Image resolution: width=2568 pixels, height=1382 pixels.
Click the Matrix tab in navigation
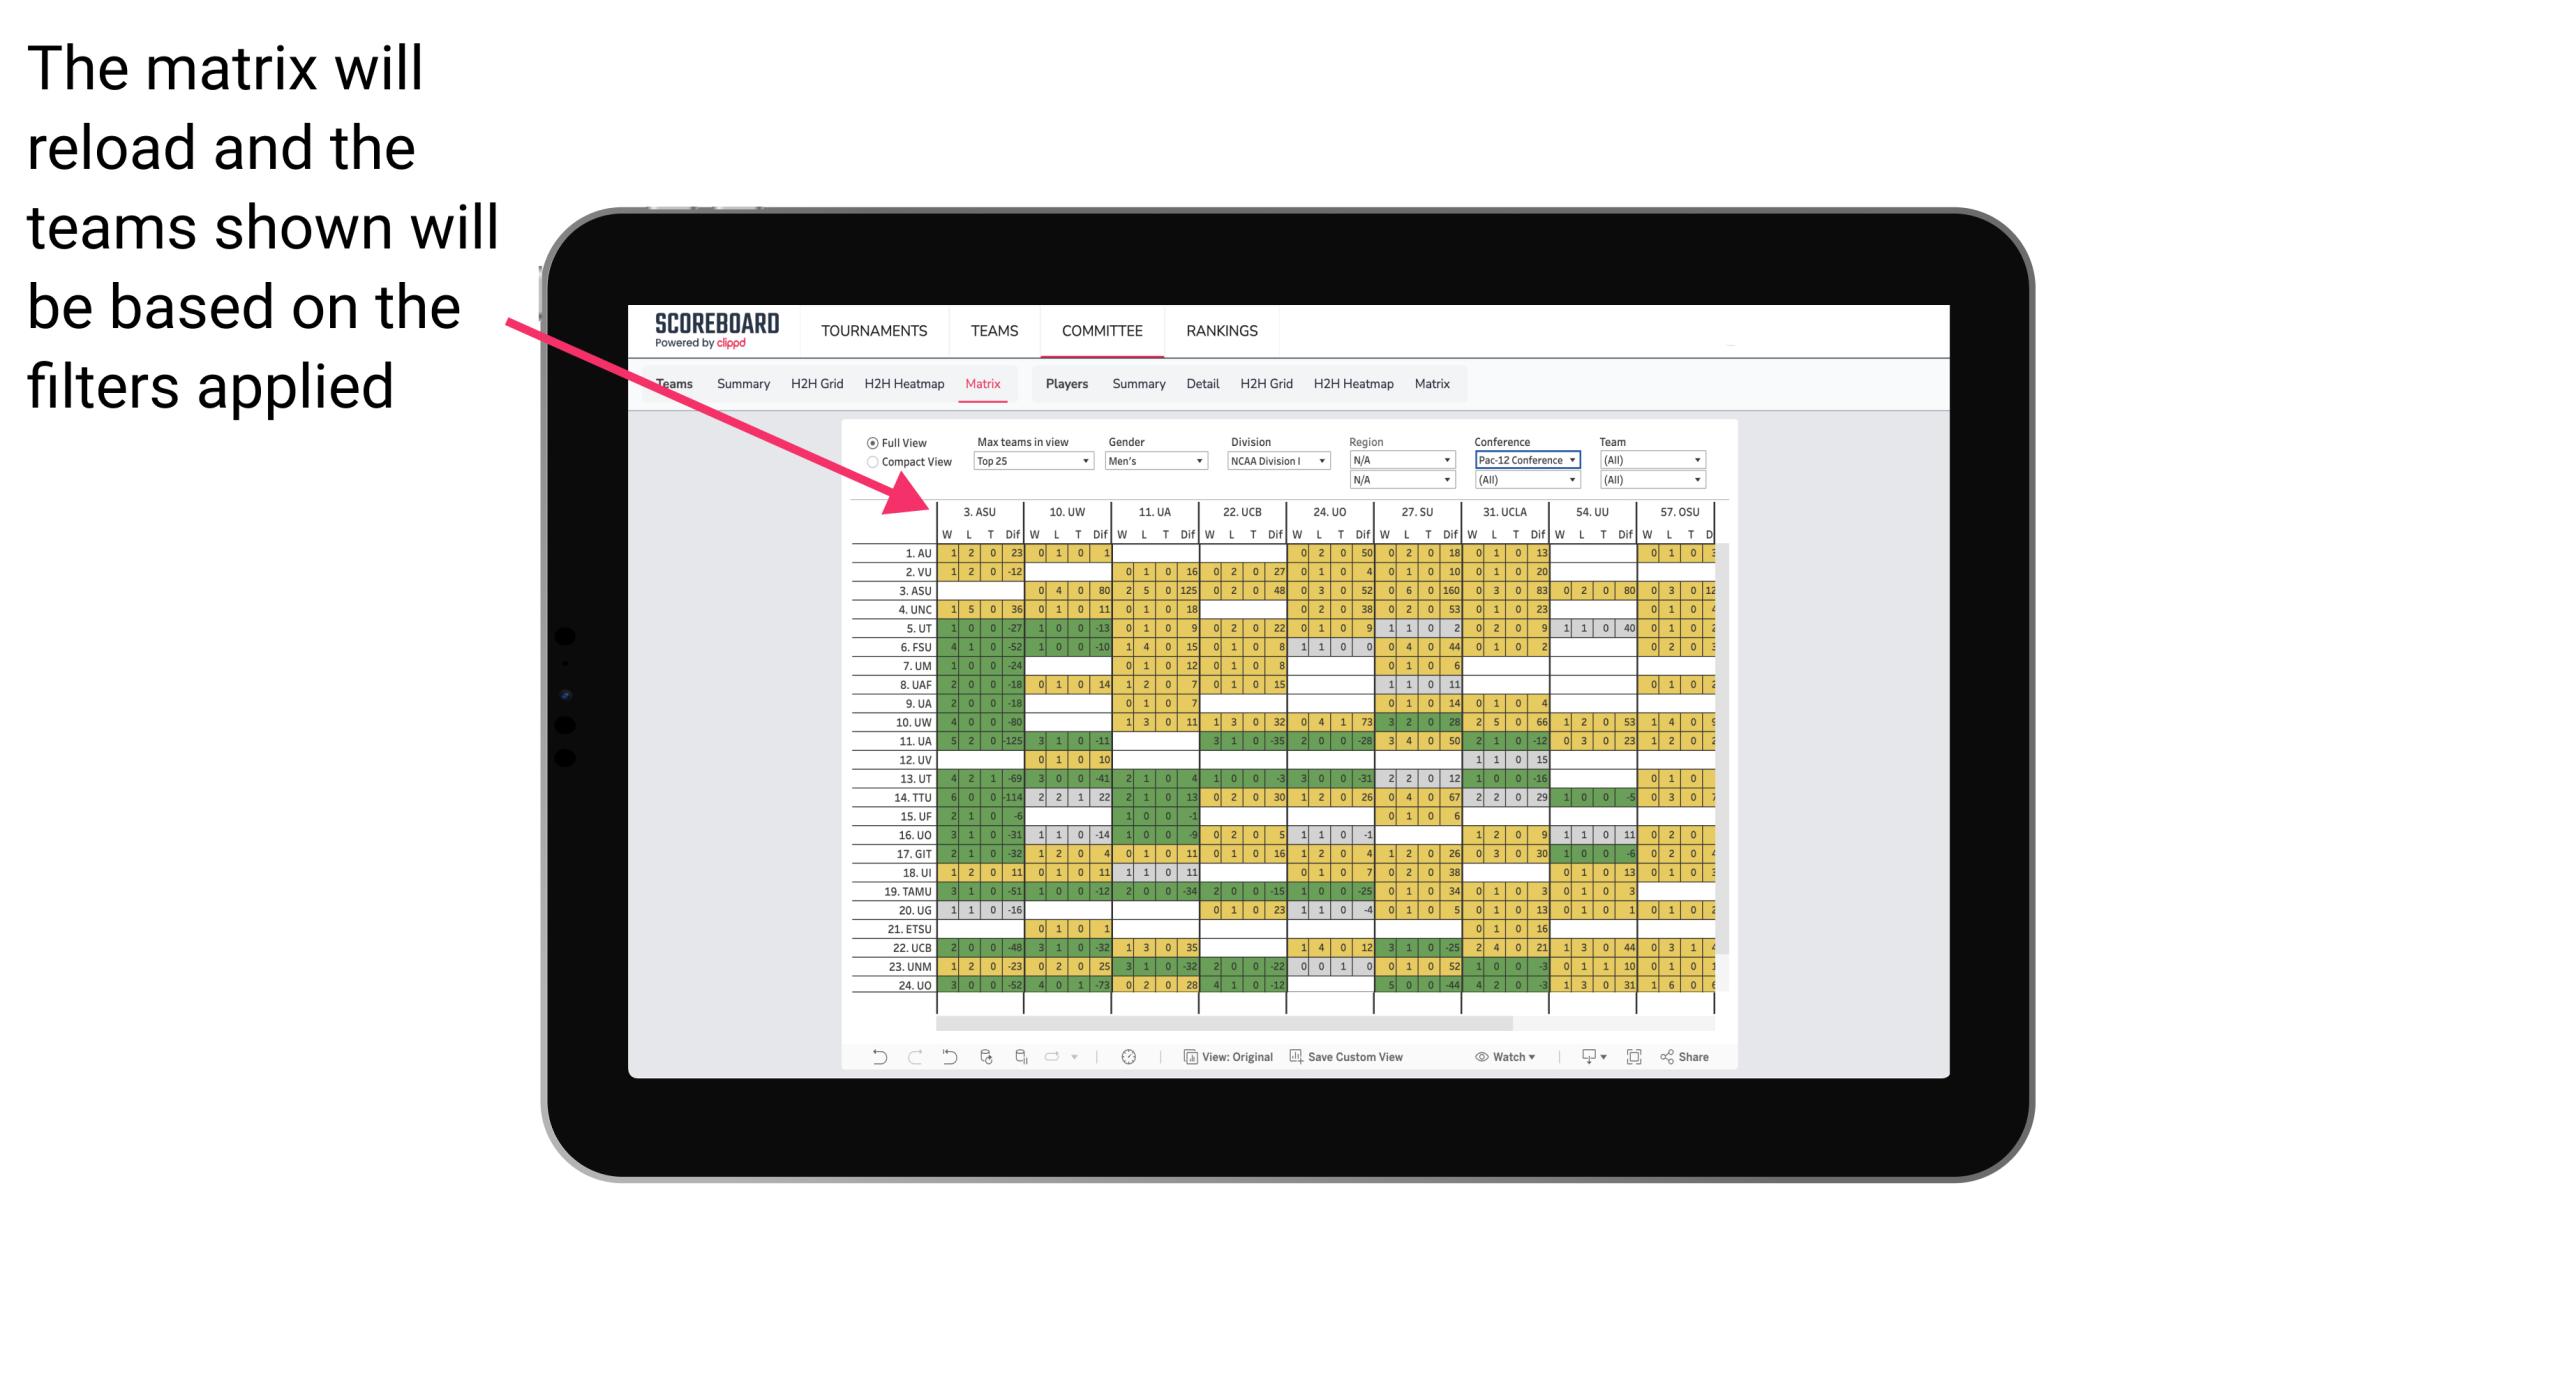click(x=985, y=383)
